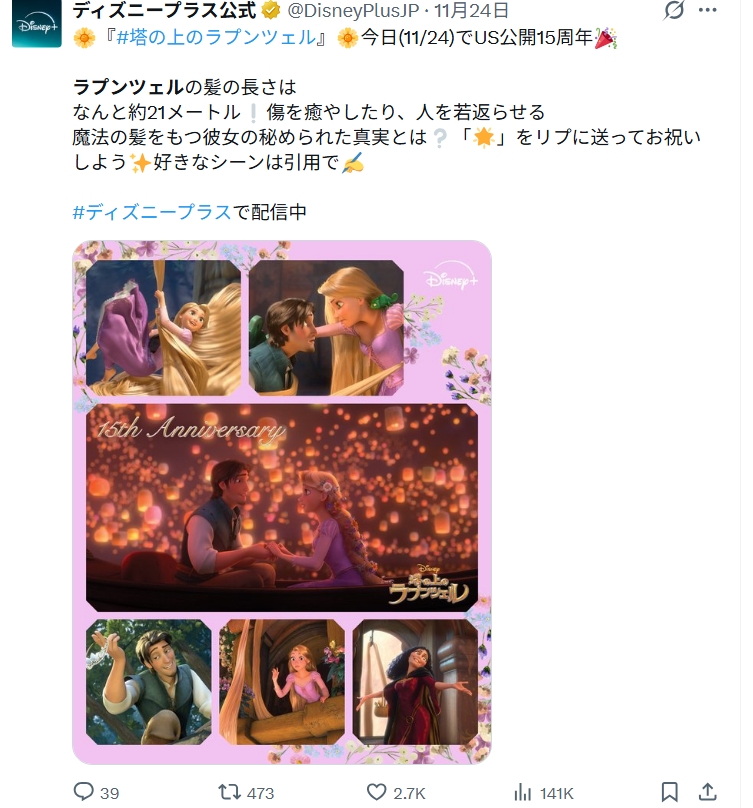Open the Grok explain icon

pyautogui.click(x=674, y=10)
